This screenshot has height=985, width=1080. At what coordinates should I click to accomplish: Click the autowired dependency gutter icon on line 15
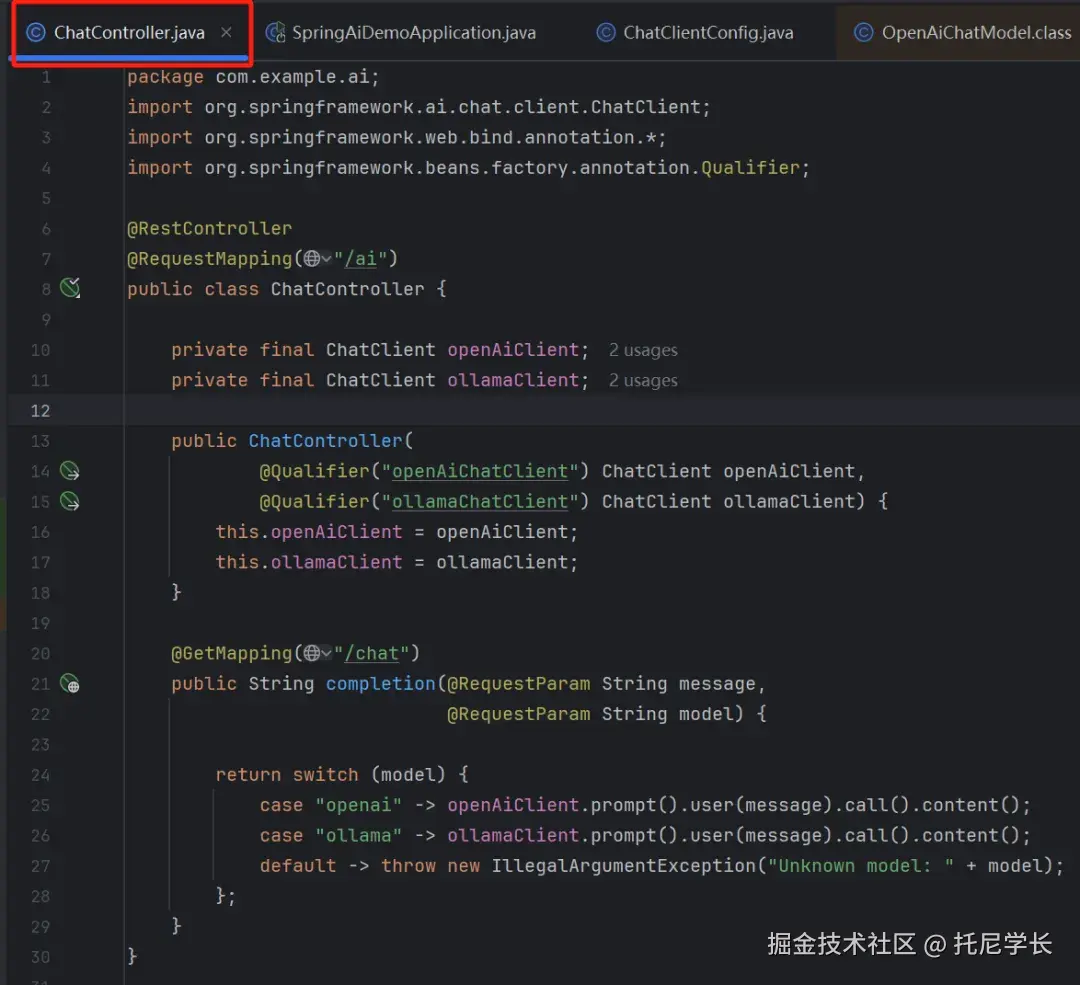point(70,501)
